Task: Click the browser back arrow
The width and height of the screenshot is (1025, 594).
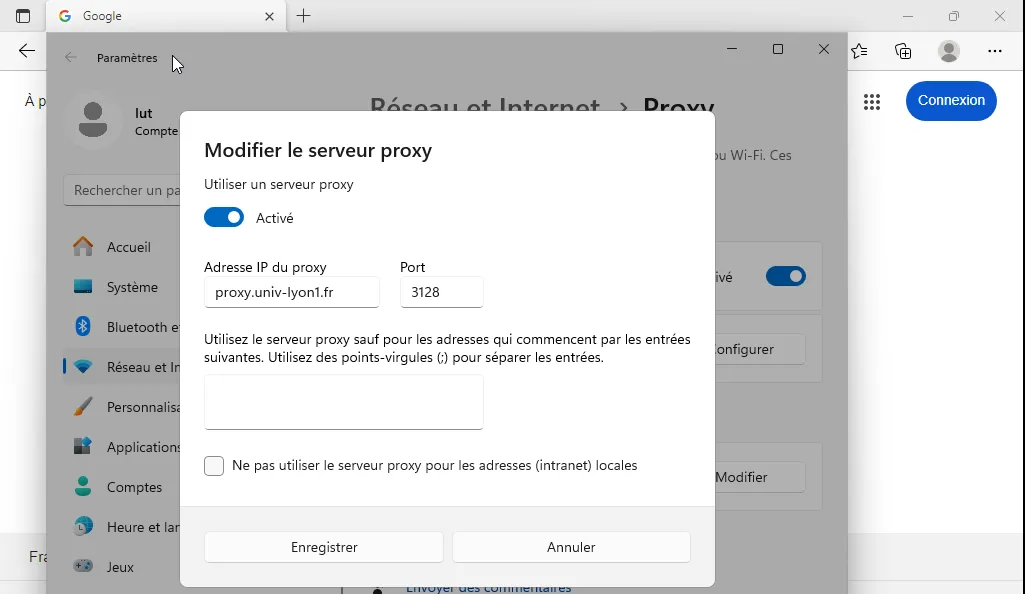Action: (26, 51)
